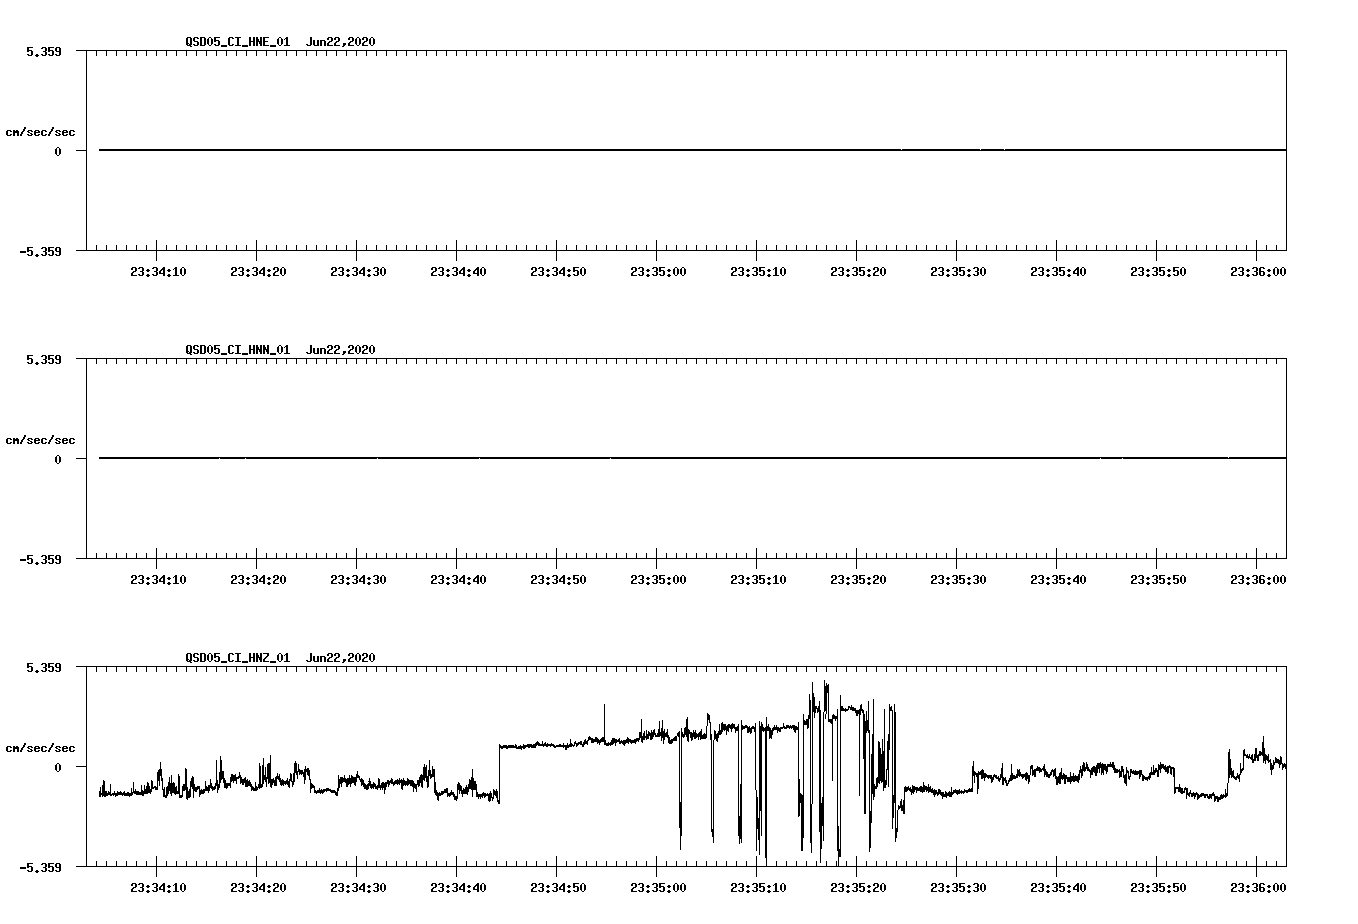
Task: Click the -5.359 lower limit on HNE axis
Action: 41,251
